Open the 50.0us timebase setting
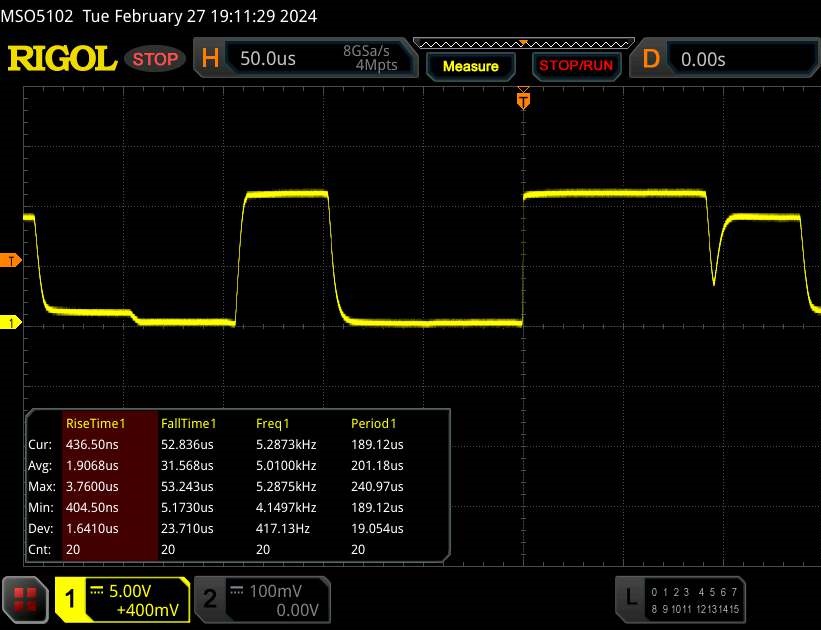Screen dimensions: 821x630 [268, 59]
